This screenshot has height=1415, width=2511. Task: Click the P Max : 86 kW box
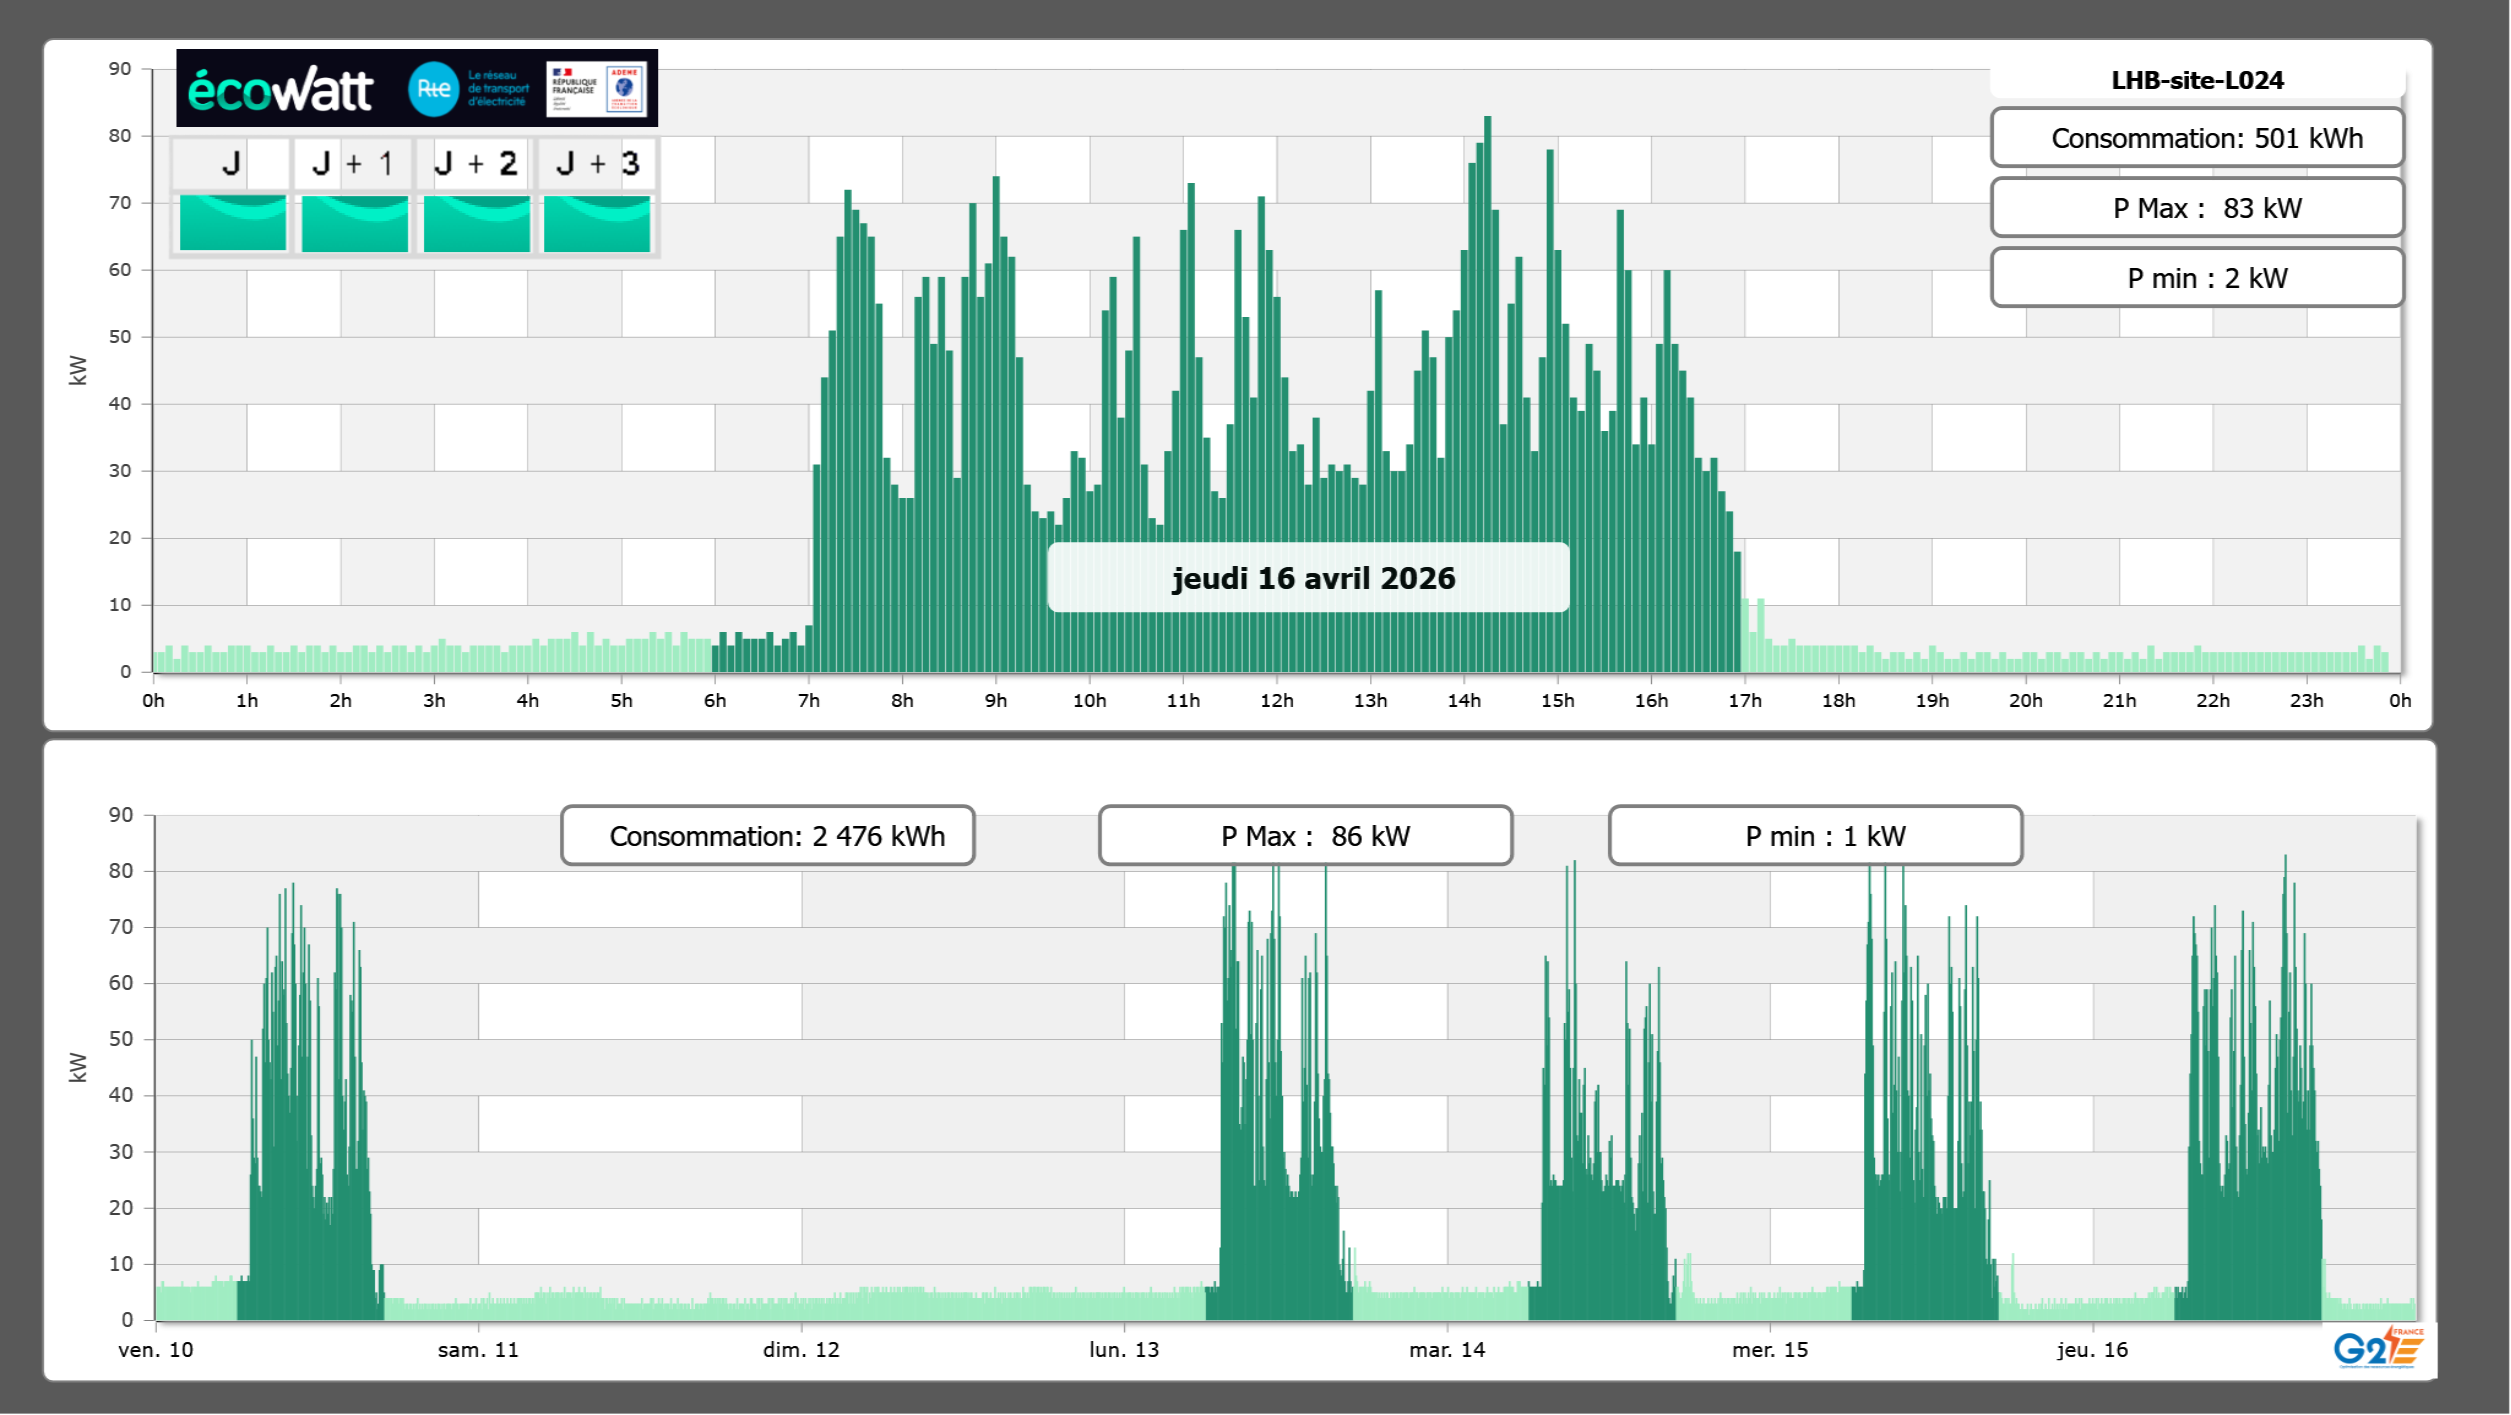pyautogui.click(x=1305, y=836)
